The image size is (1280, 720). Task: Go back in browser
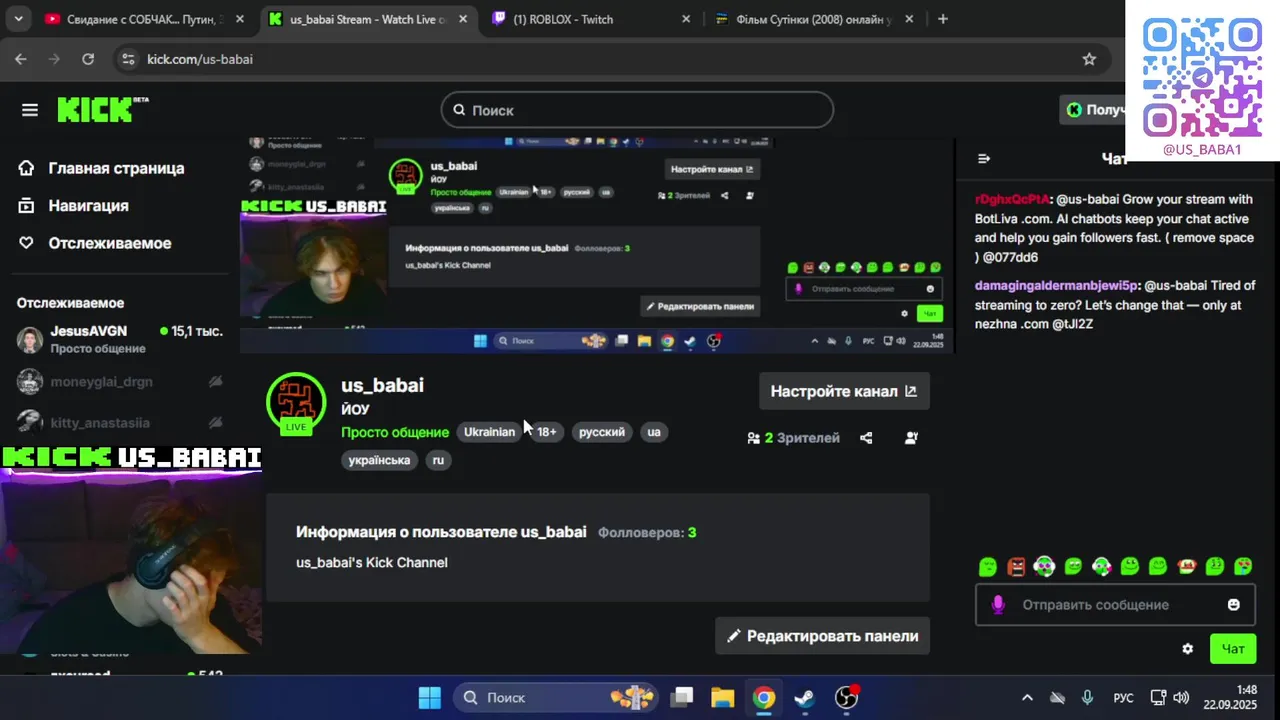(21, 59)
